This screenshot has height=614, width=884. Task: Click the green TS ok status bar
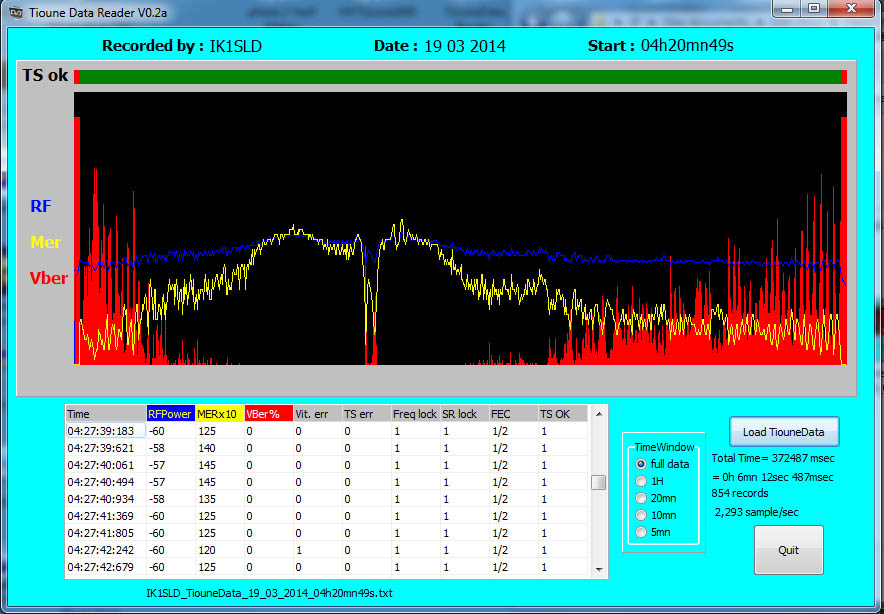tap(458, 77)
